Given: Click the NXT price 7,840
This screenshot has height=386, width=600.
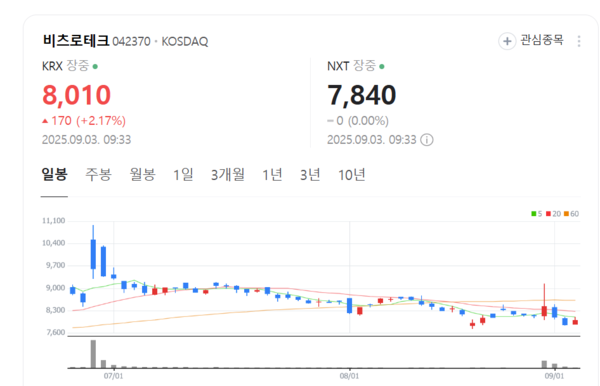Looking at the screenshot, I should pos(362,95).
